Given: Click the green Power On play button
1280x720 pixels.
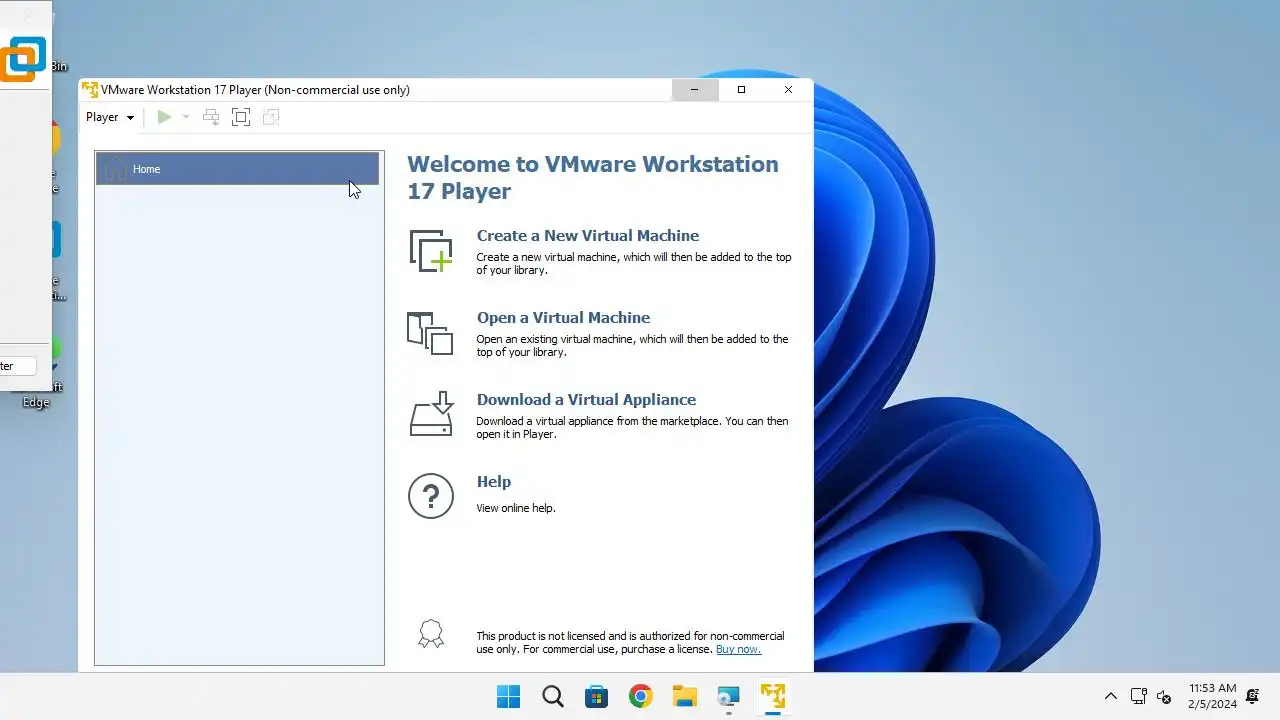Looking at the screenshot, I should coord(165,117).
